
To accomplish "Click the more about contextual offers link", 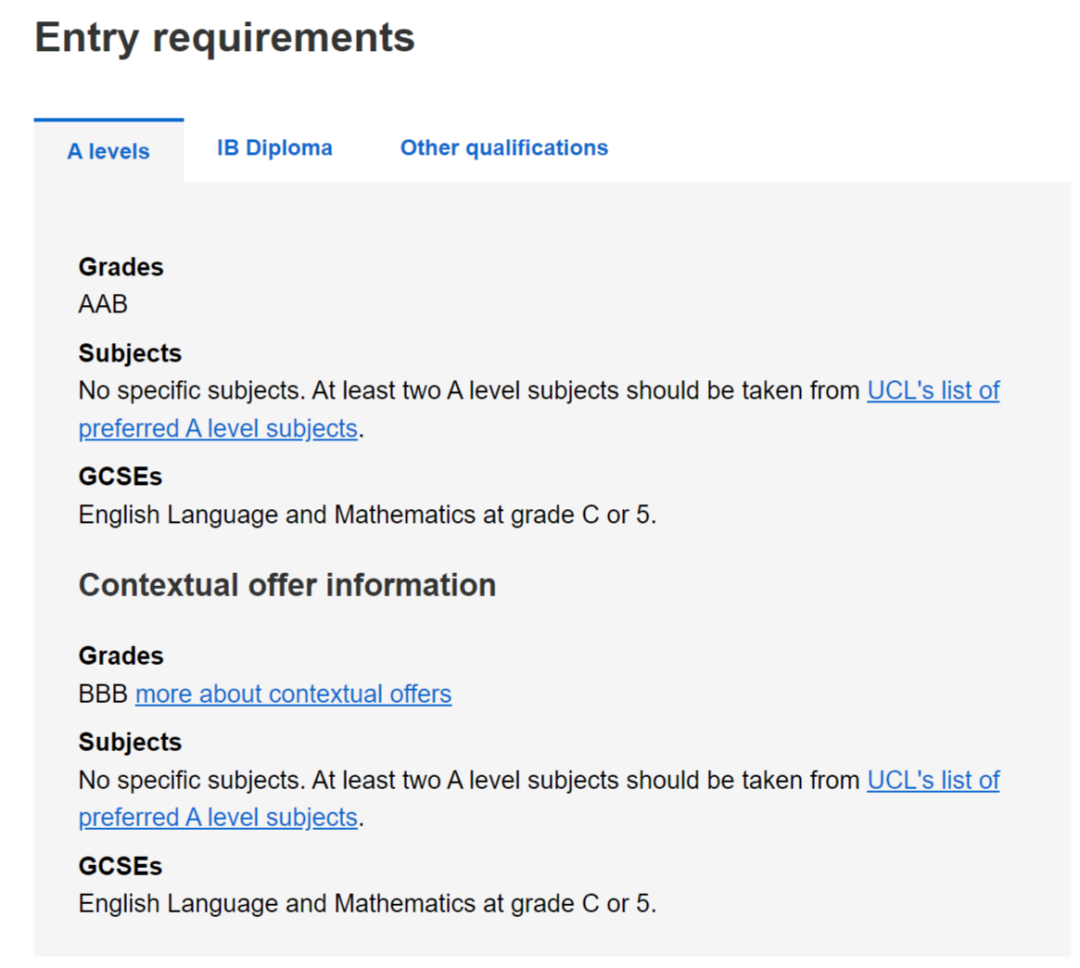I will point(293,694).
